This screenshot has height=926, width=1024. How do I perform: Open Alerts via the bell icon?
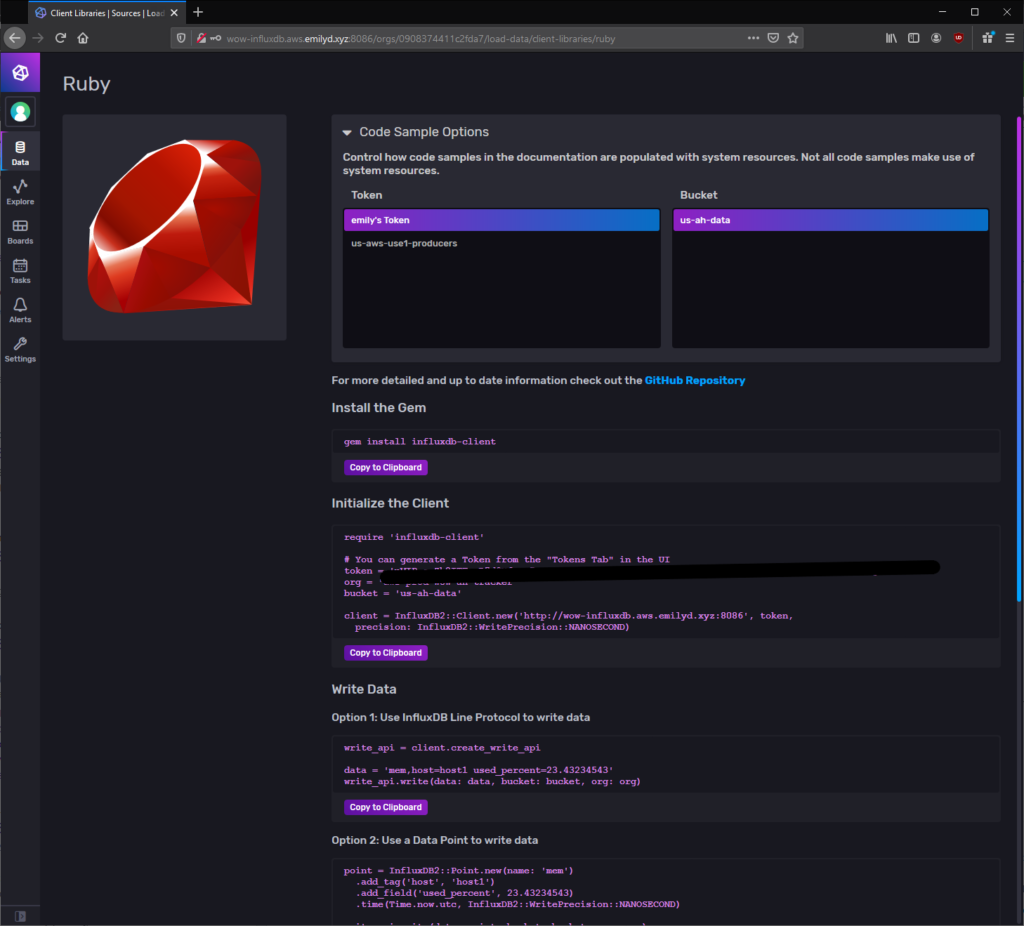pyautogui.click(x=20, y=308)
